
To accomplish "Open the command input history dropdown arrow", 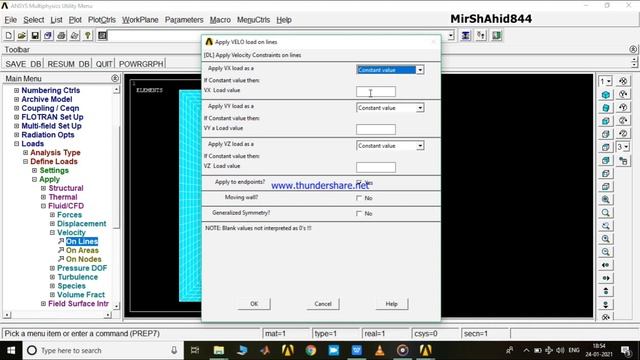I will pyautogui.click(x=451, y=36).
